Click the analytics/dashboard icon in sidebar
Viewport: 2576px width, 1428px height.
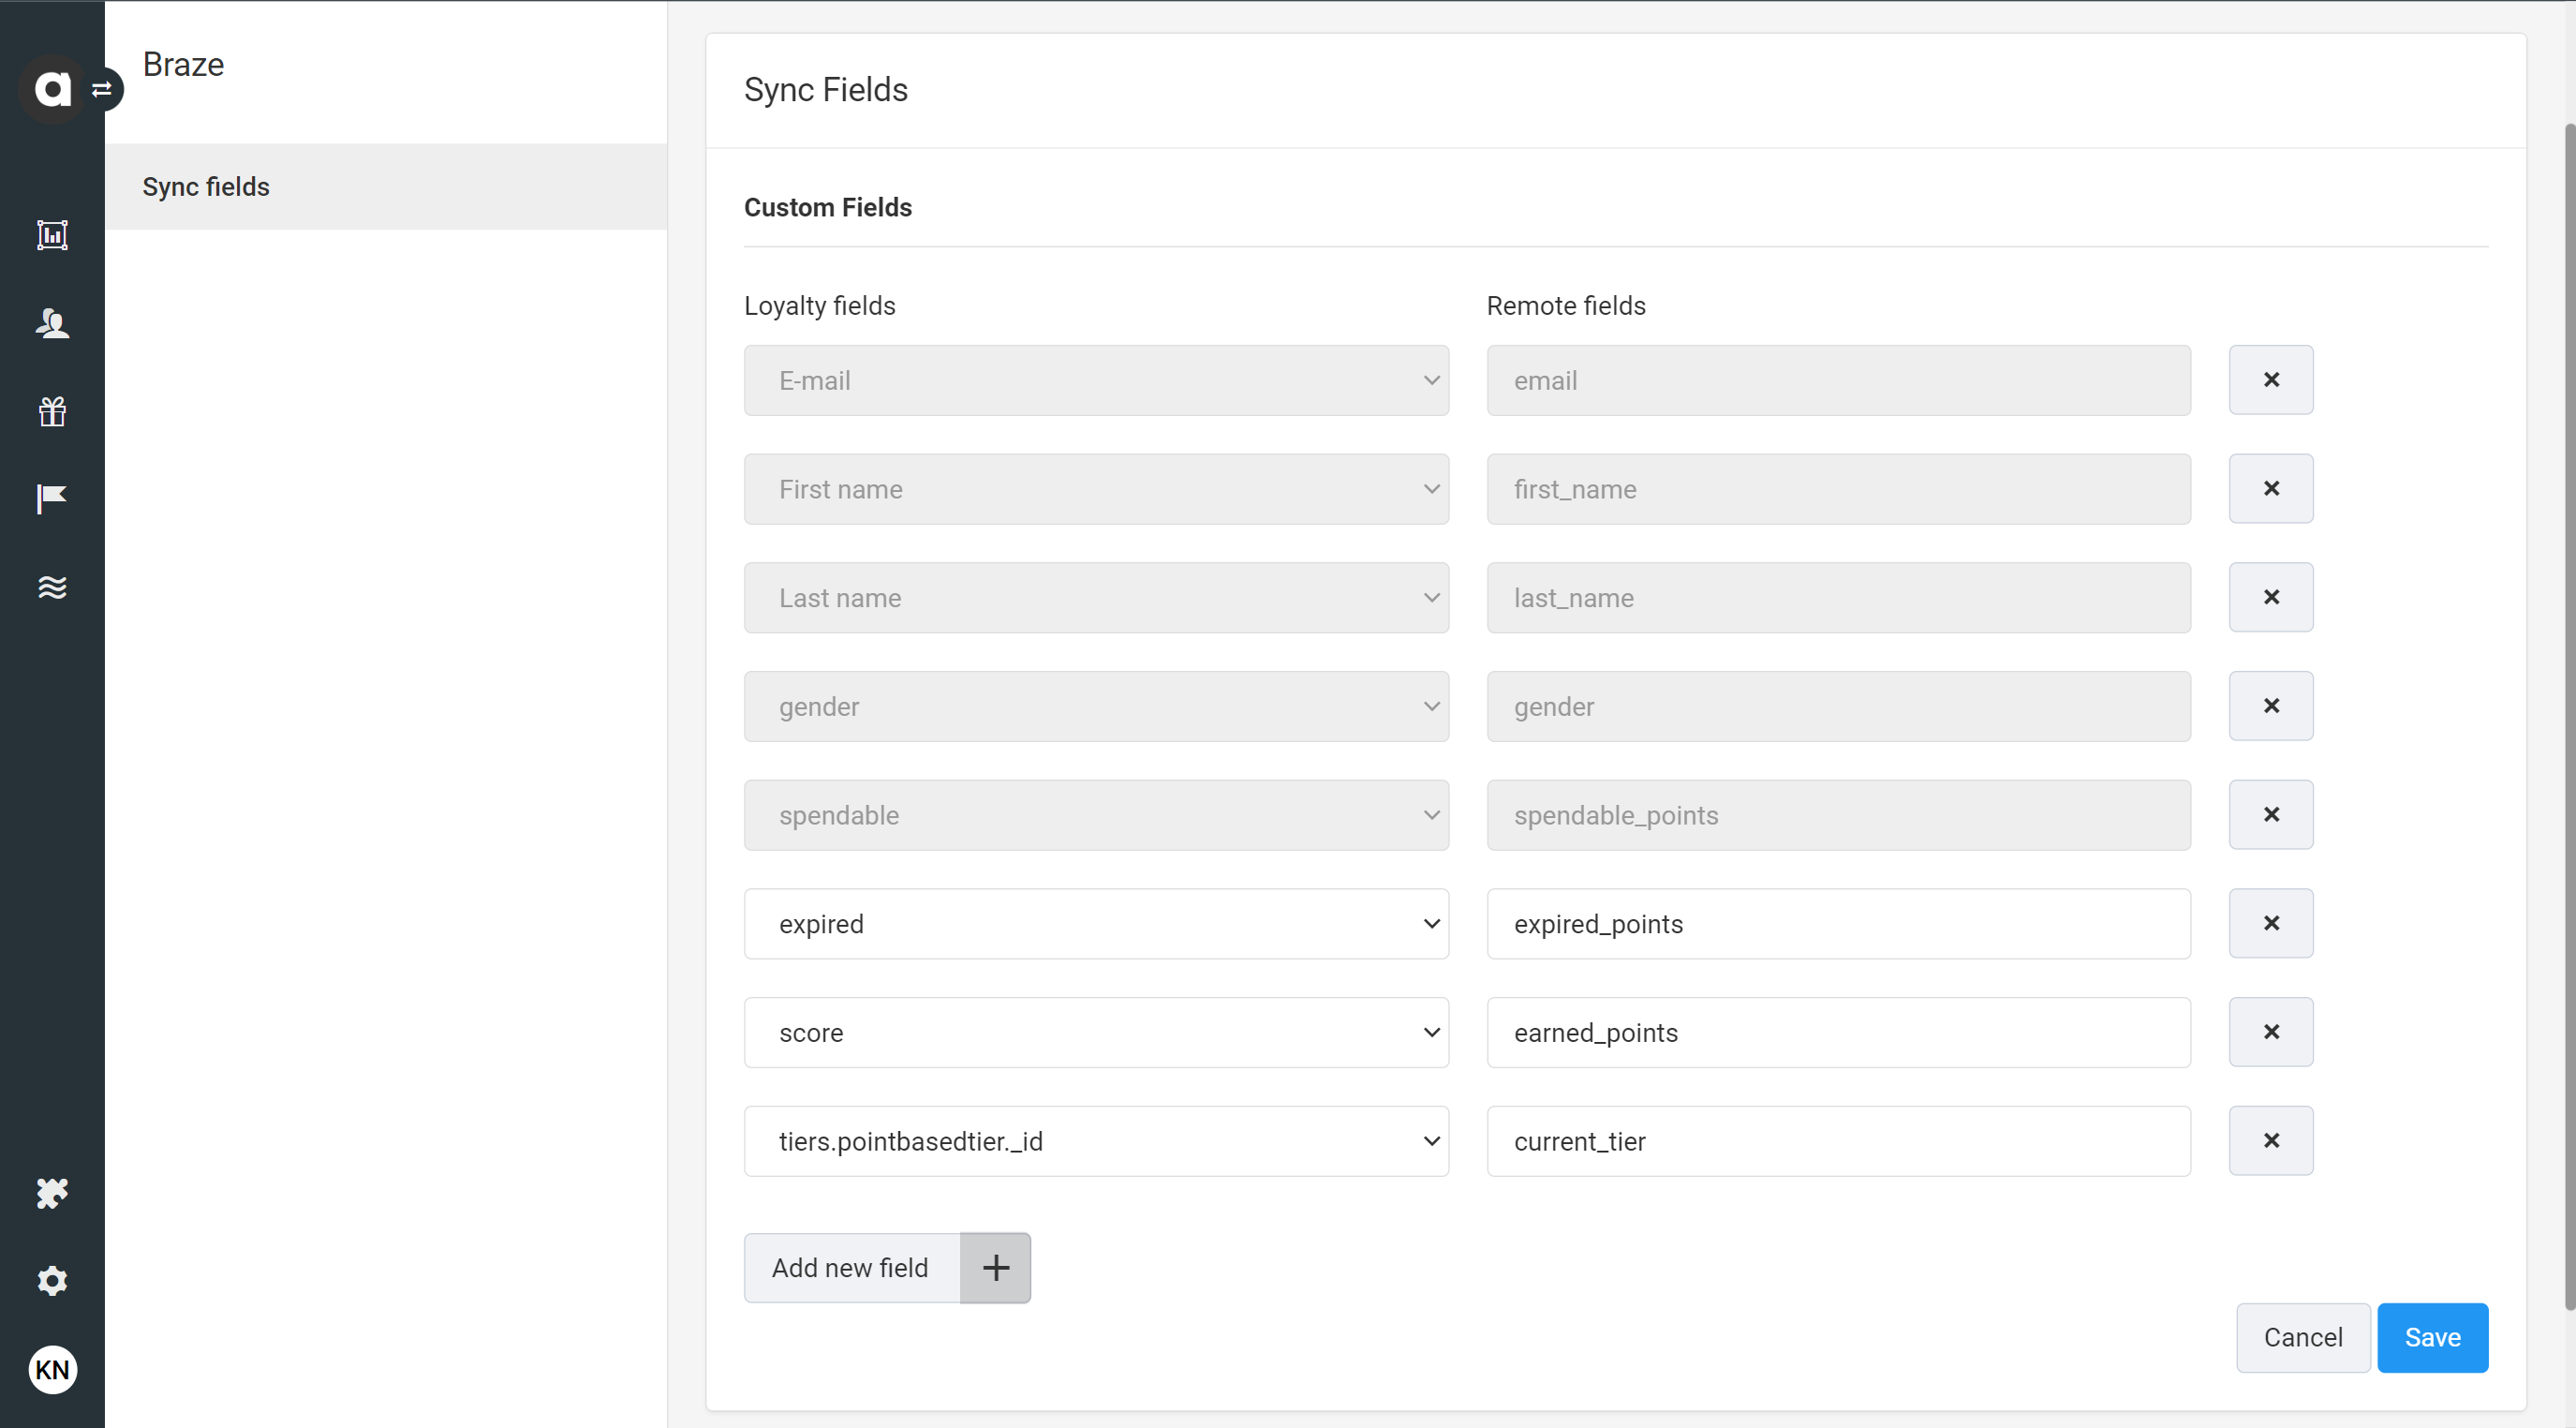(52, 235)
